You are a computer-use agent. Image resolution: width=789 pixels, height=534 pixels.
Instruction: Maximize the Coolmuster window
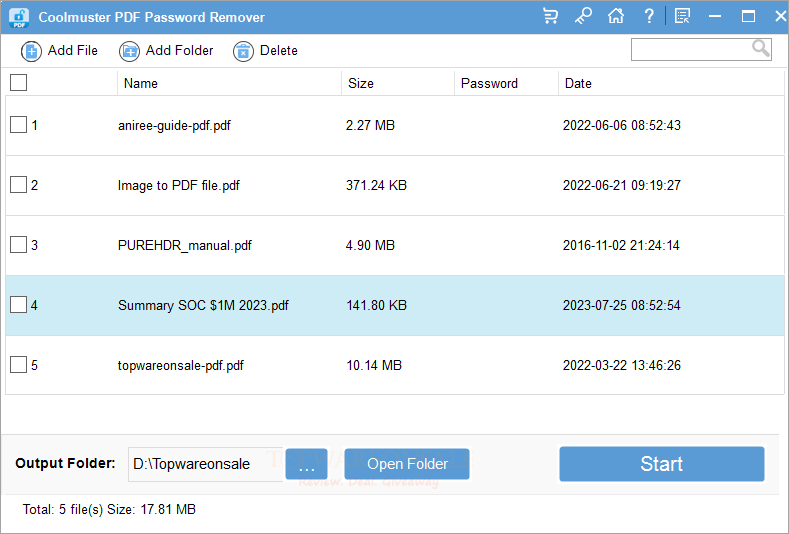pos(748,17)
